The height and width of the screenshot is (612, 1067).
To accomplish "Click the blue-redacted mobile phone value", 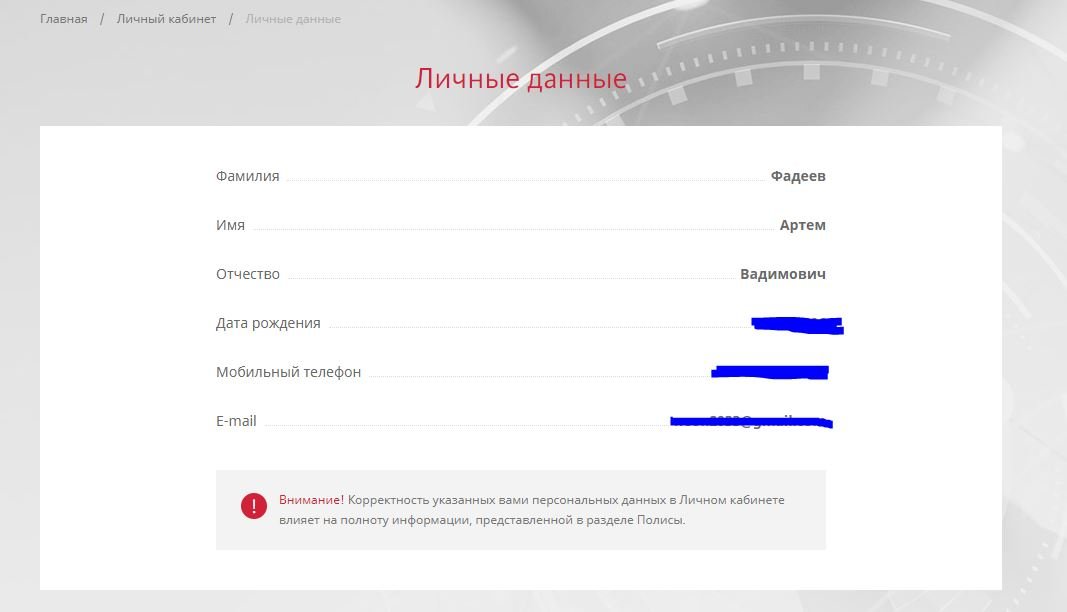I will (770, 373).
